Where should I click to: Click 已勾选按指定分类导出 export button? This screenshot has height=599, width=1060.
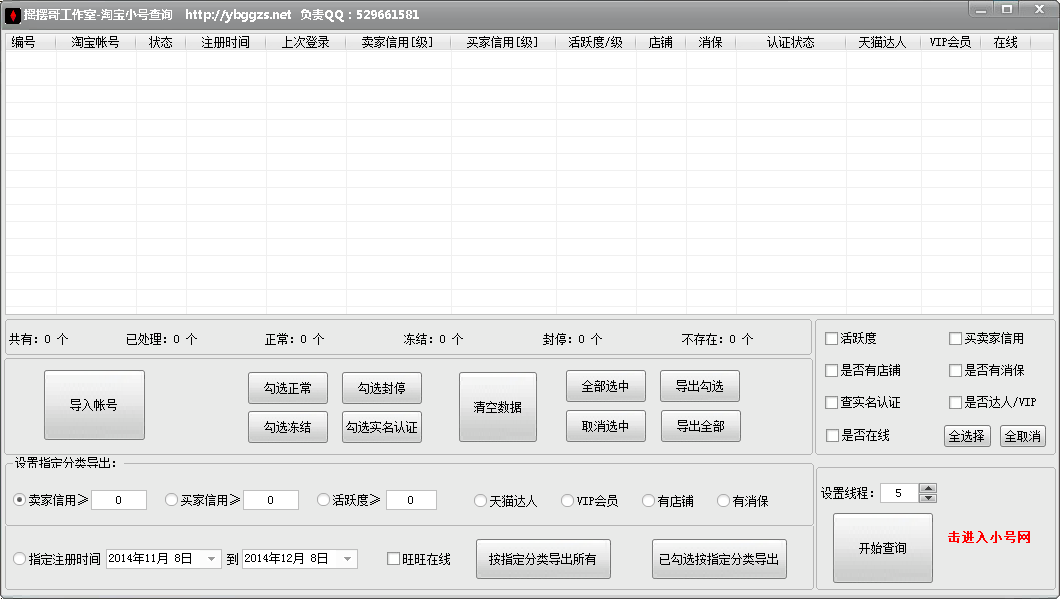coord(719,558)
